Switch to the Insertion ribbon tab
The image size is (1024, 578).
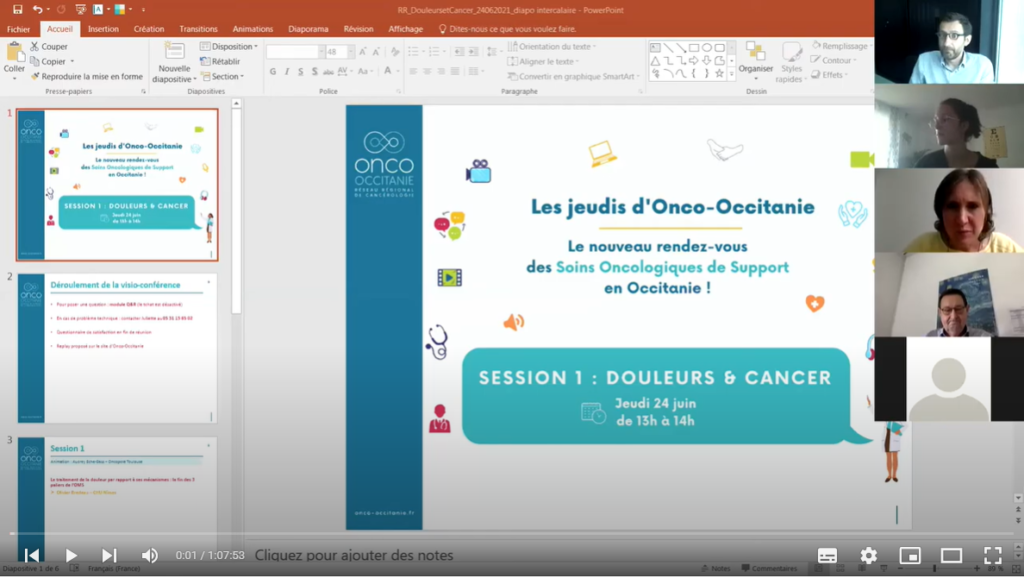pyautogui.click(x=103, y=29)
